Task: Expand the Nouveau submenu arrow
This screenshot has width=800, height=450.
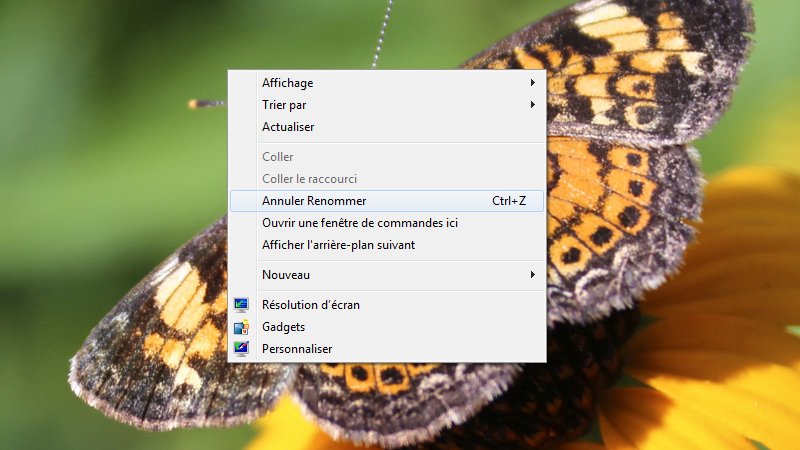Action: click(532, 274)
